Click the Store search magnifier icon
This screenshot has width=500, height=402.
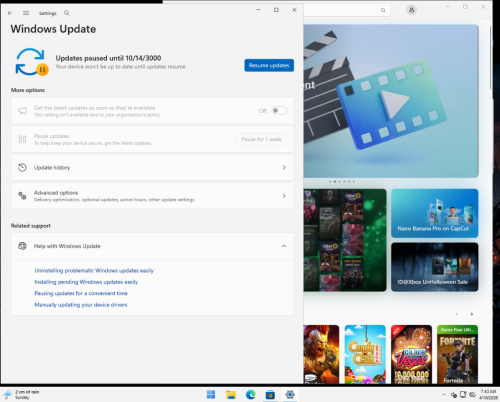click(x=383, y=10)
